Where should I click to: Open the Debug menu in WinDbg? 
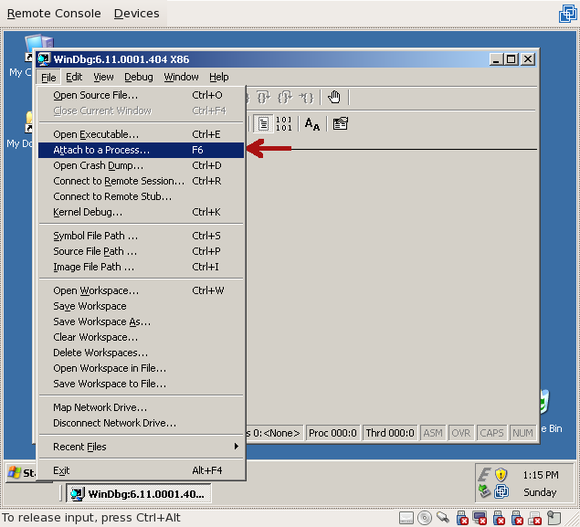click(139, 77)
